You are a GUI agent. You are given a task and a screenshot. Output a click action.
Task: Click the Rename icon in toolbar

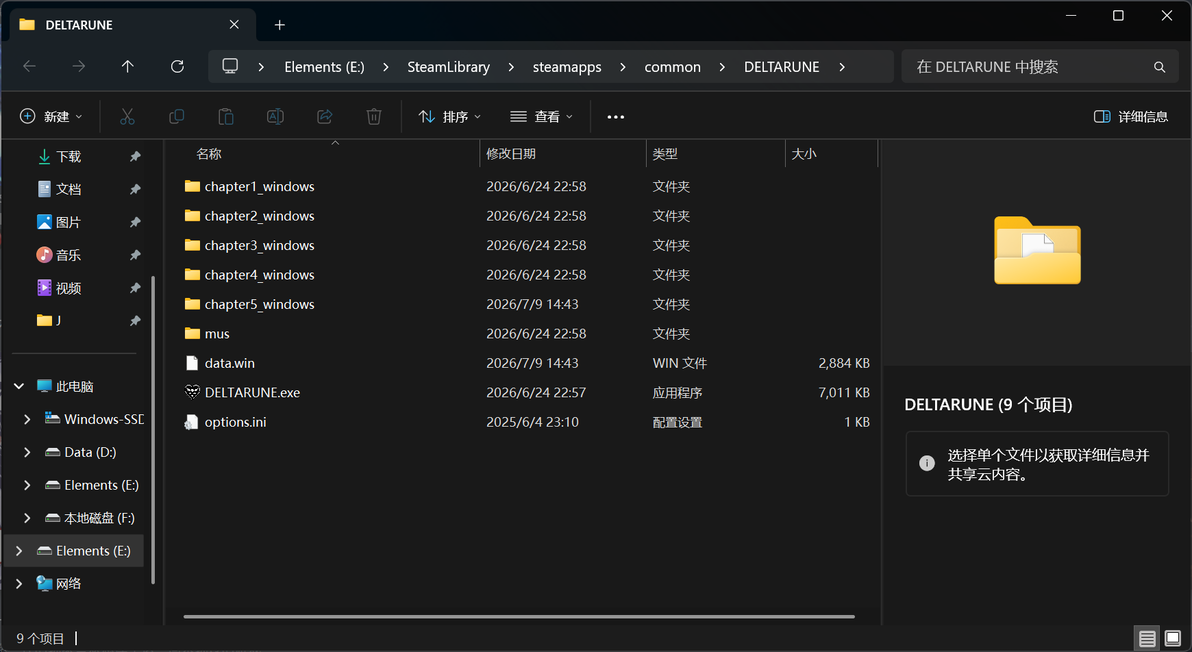[275, 116]
